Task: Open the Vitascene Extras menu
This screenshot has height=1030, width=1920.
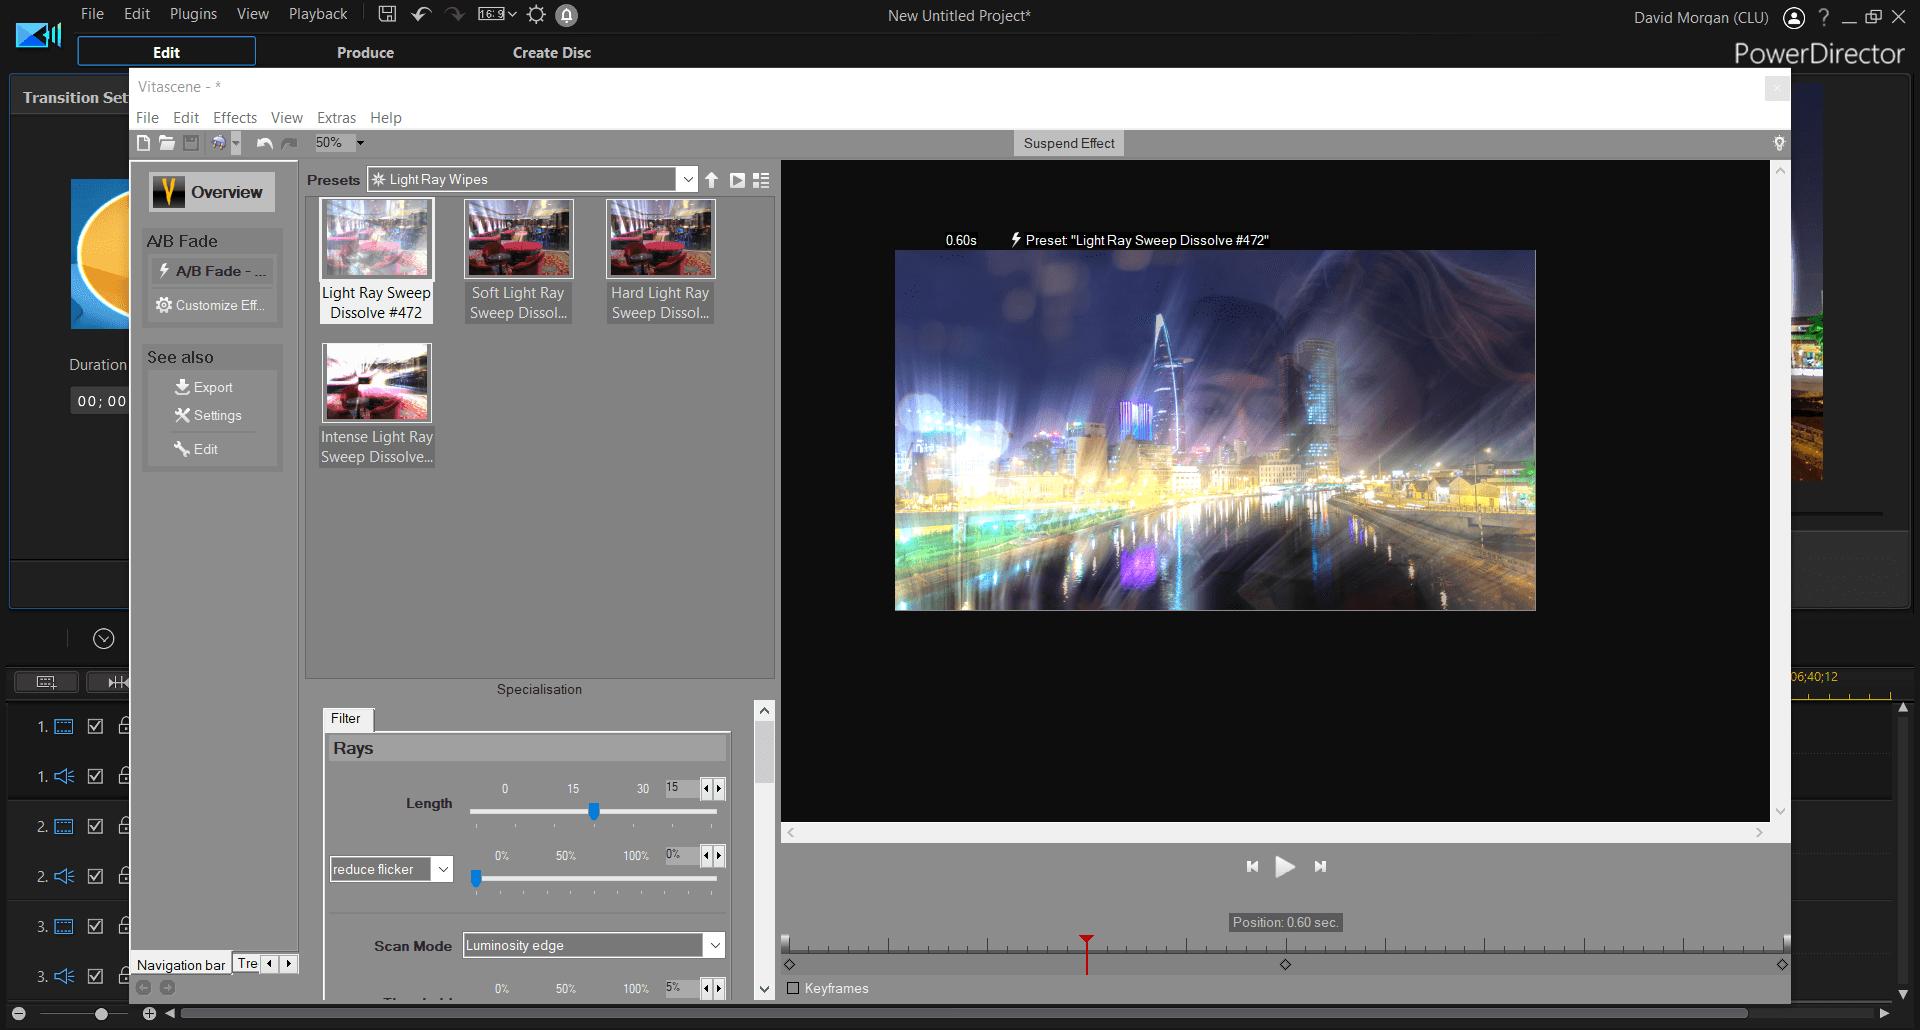Action: 336,117
